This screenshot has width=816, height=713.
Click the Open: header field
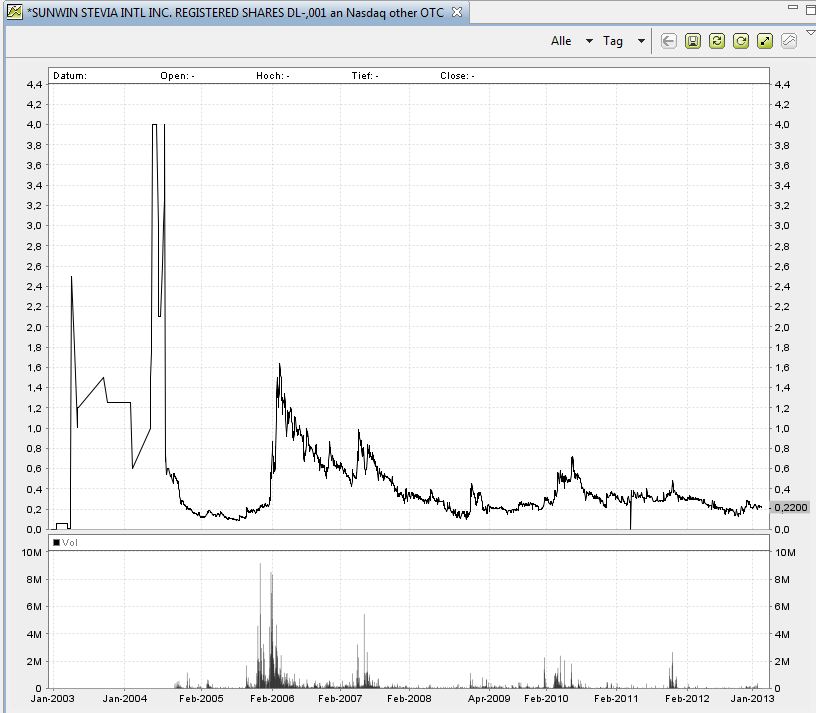click(177, 75)
